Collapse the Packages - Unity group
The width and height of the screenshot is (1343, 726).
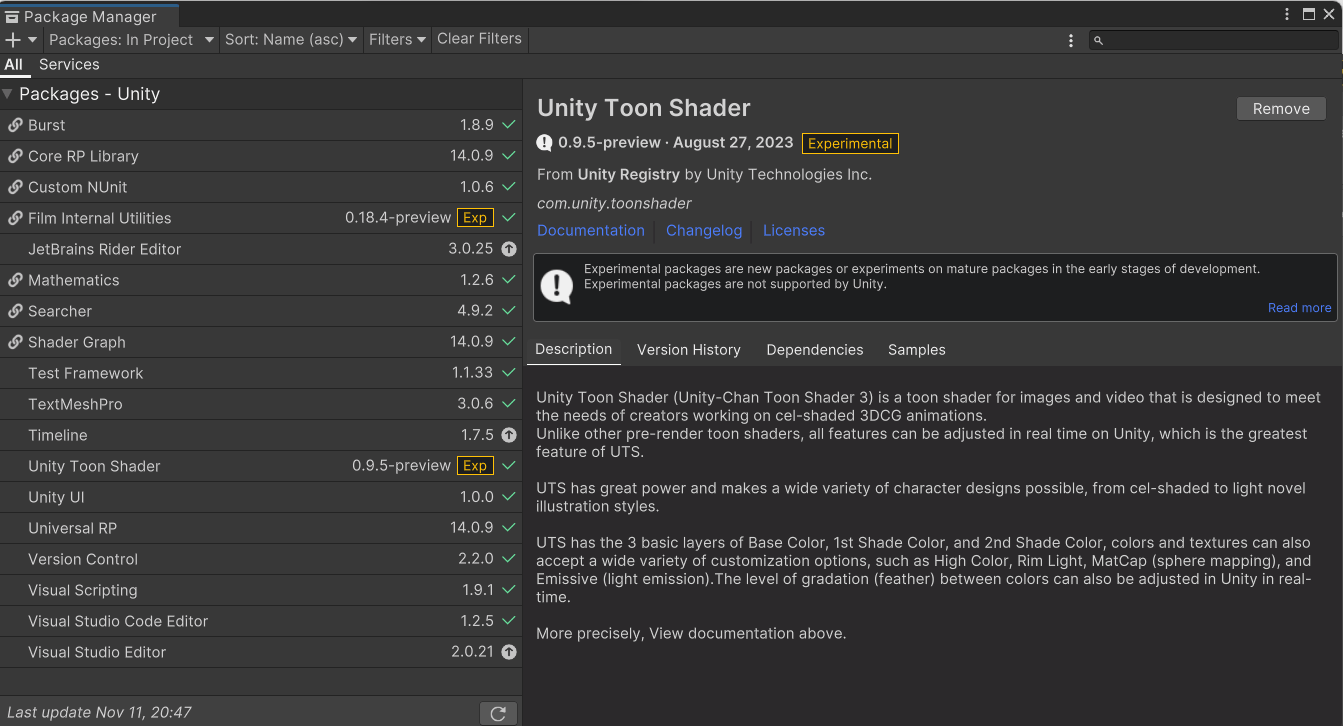(8, 94)
